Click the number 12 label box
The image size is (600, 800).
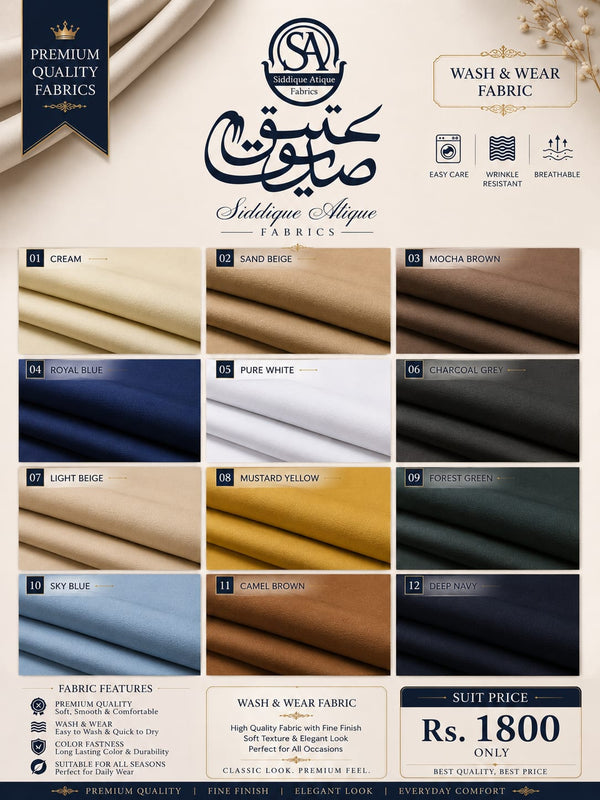click(414, 585)
